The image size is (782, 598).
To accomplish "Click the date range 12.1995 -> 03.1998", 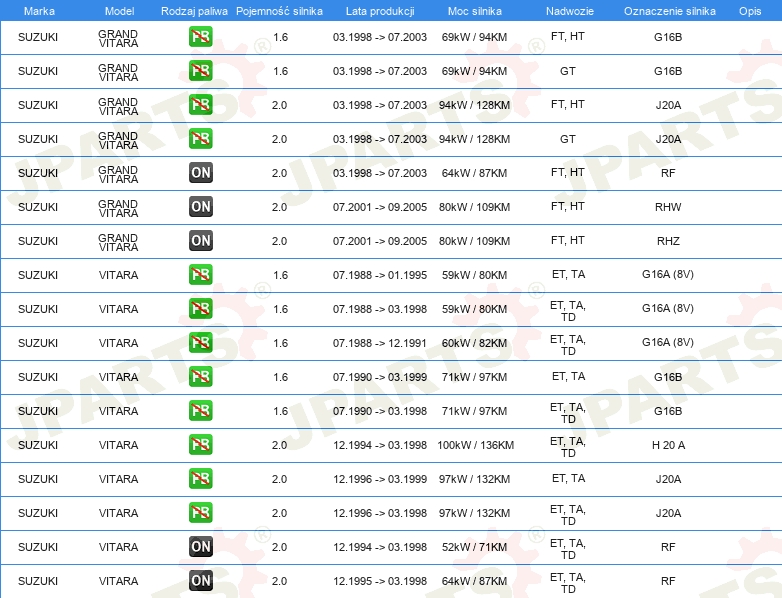I will click(380, 581).
